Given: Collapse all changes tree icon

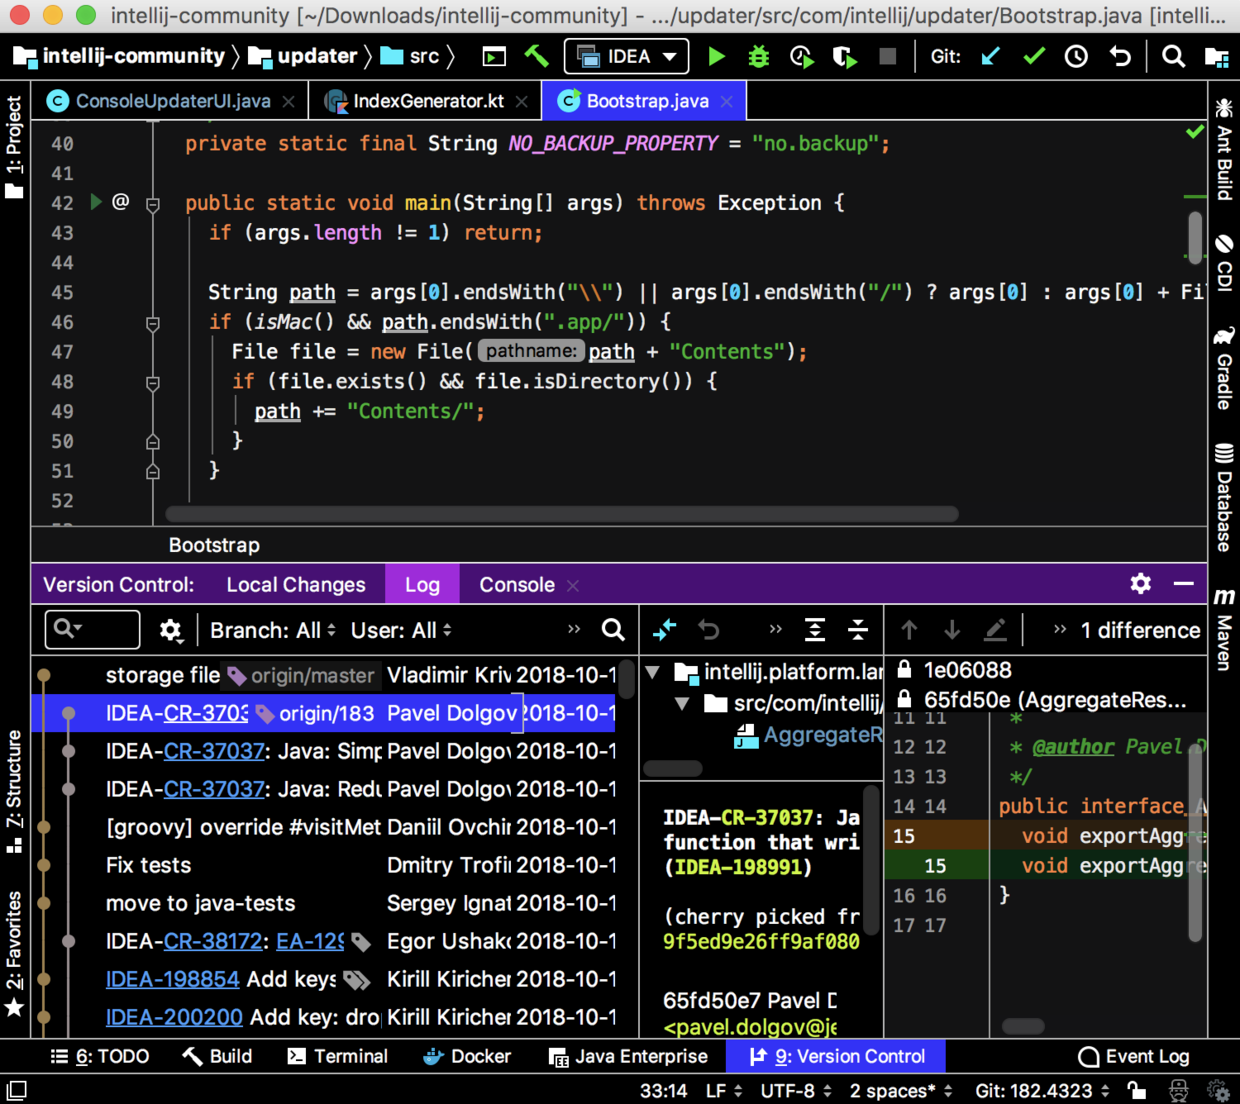Looking at the screenshot, I should [858, 629].
